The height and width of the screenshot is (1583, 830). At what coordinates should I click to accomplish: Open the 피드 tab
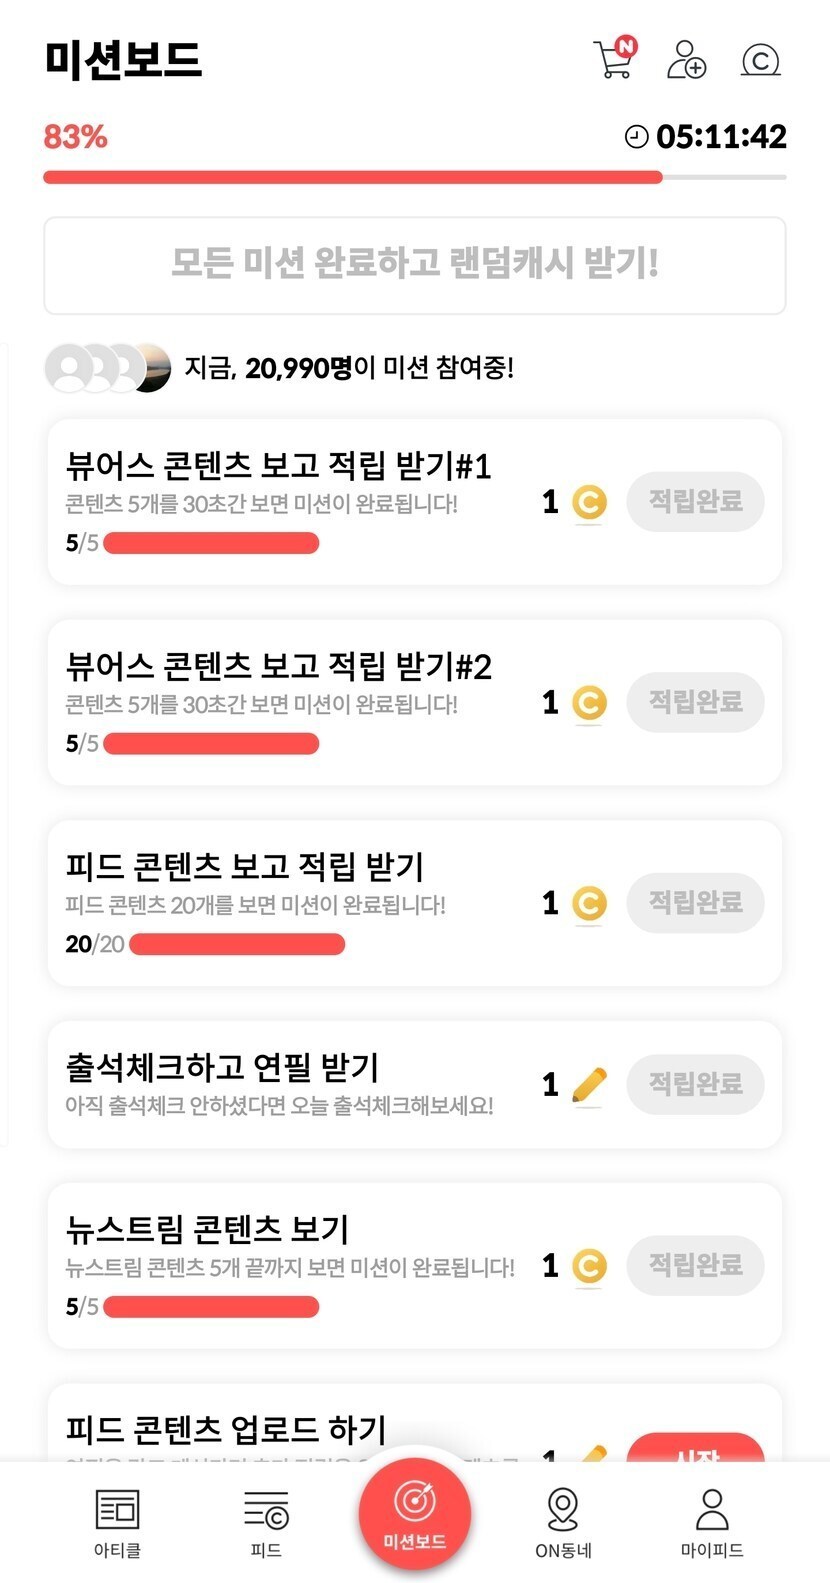(x=266, y=1522)
